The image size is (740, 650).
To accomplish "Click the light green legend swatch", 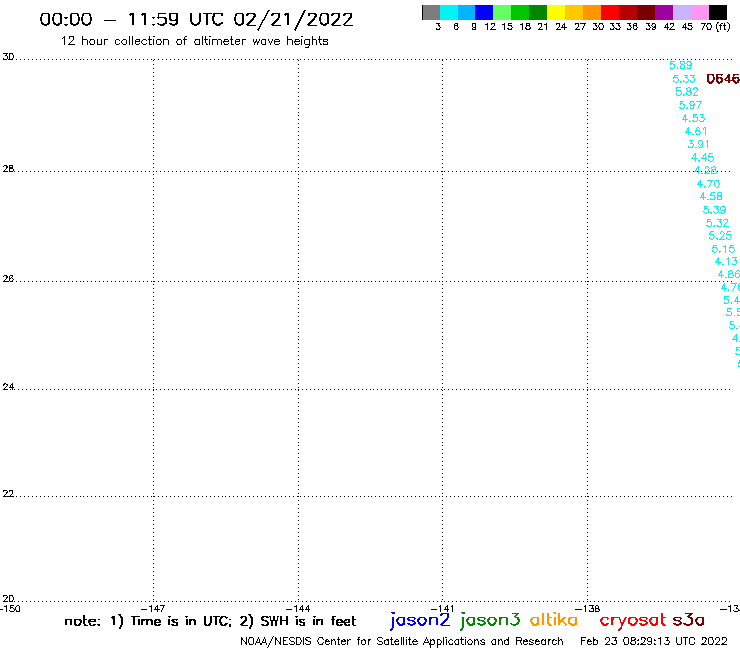I will (503, 12).
